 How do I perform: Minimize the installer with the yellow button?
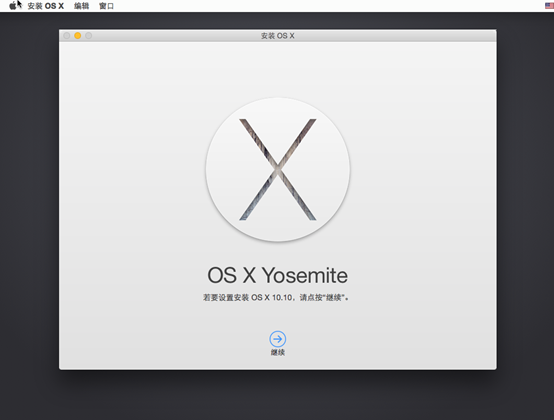(78, 36)
